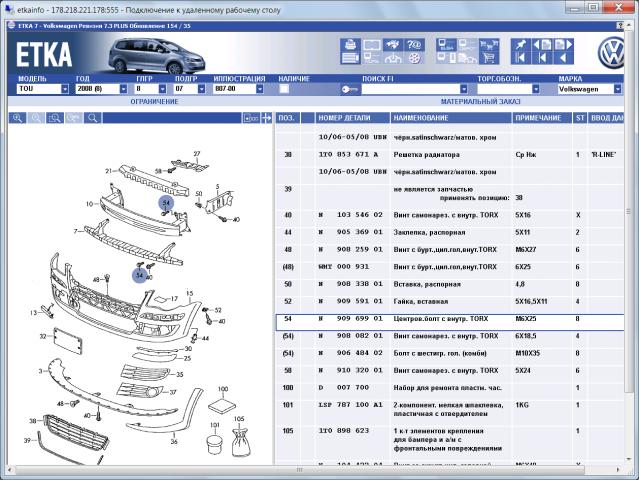Click the Поз. column header
639x480 pixels.
tap(288, 118)
